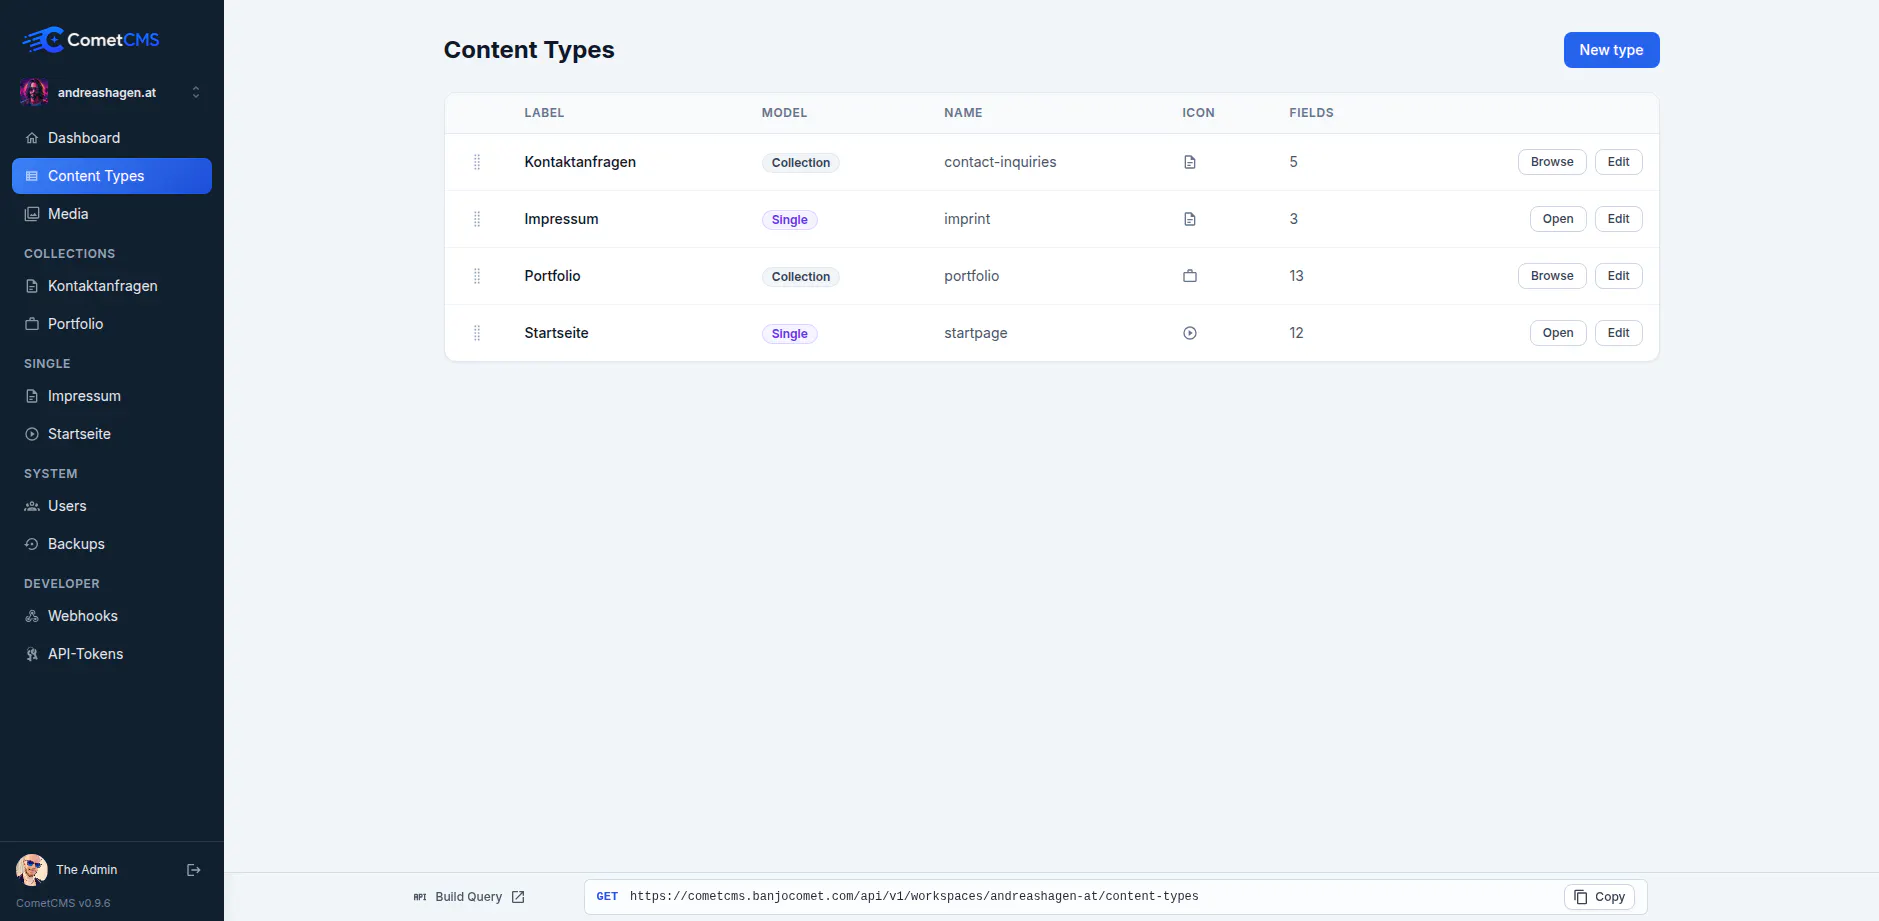The image size is (1879, 921).
Task: Click the contact-inquiries name cell
Action: click(x=1000, y=162)
